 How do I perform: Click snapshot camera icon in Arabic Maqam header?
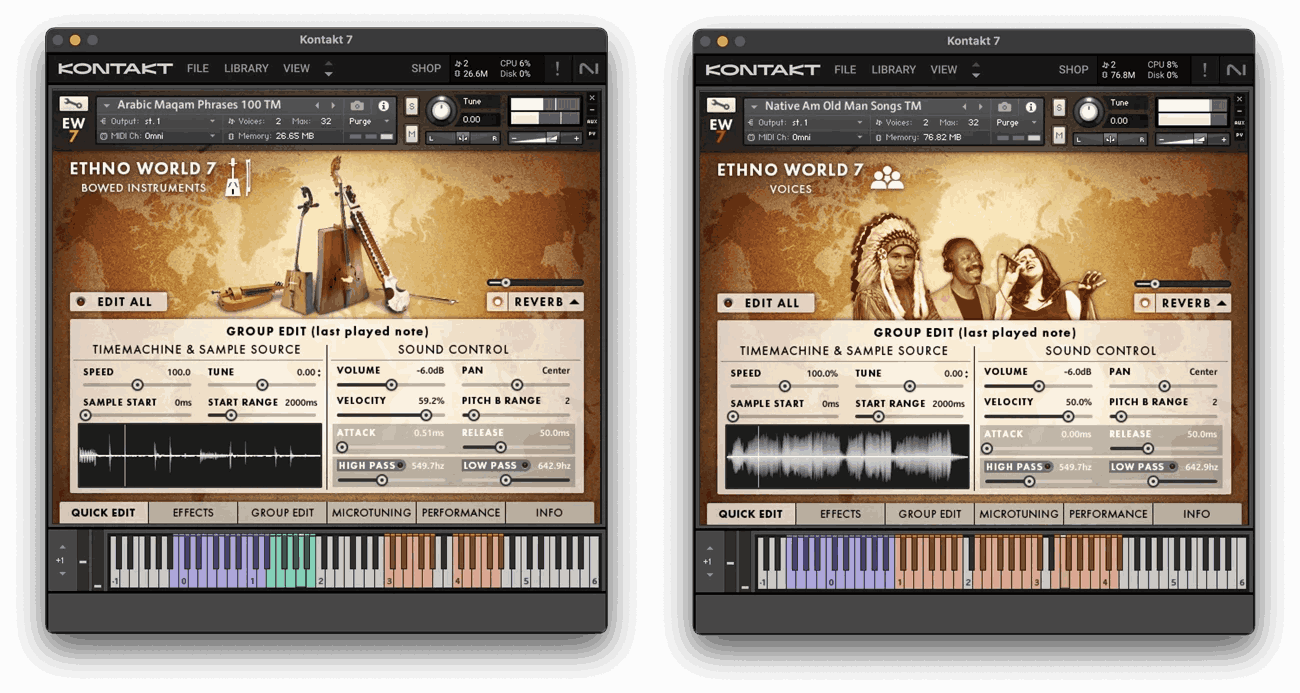(357, 105)
